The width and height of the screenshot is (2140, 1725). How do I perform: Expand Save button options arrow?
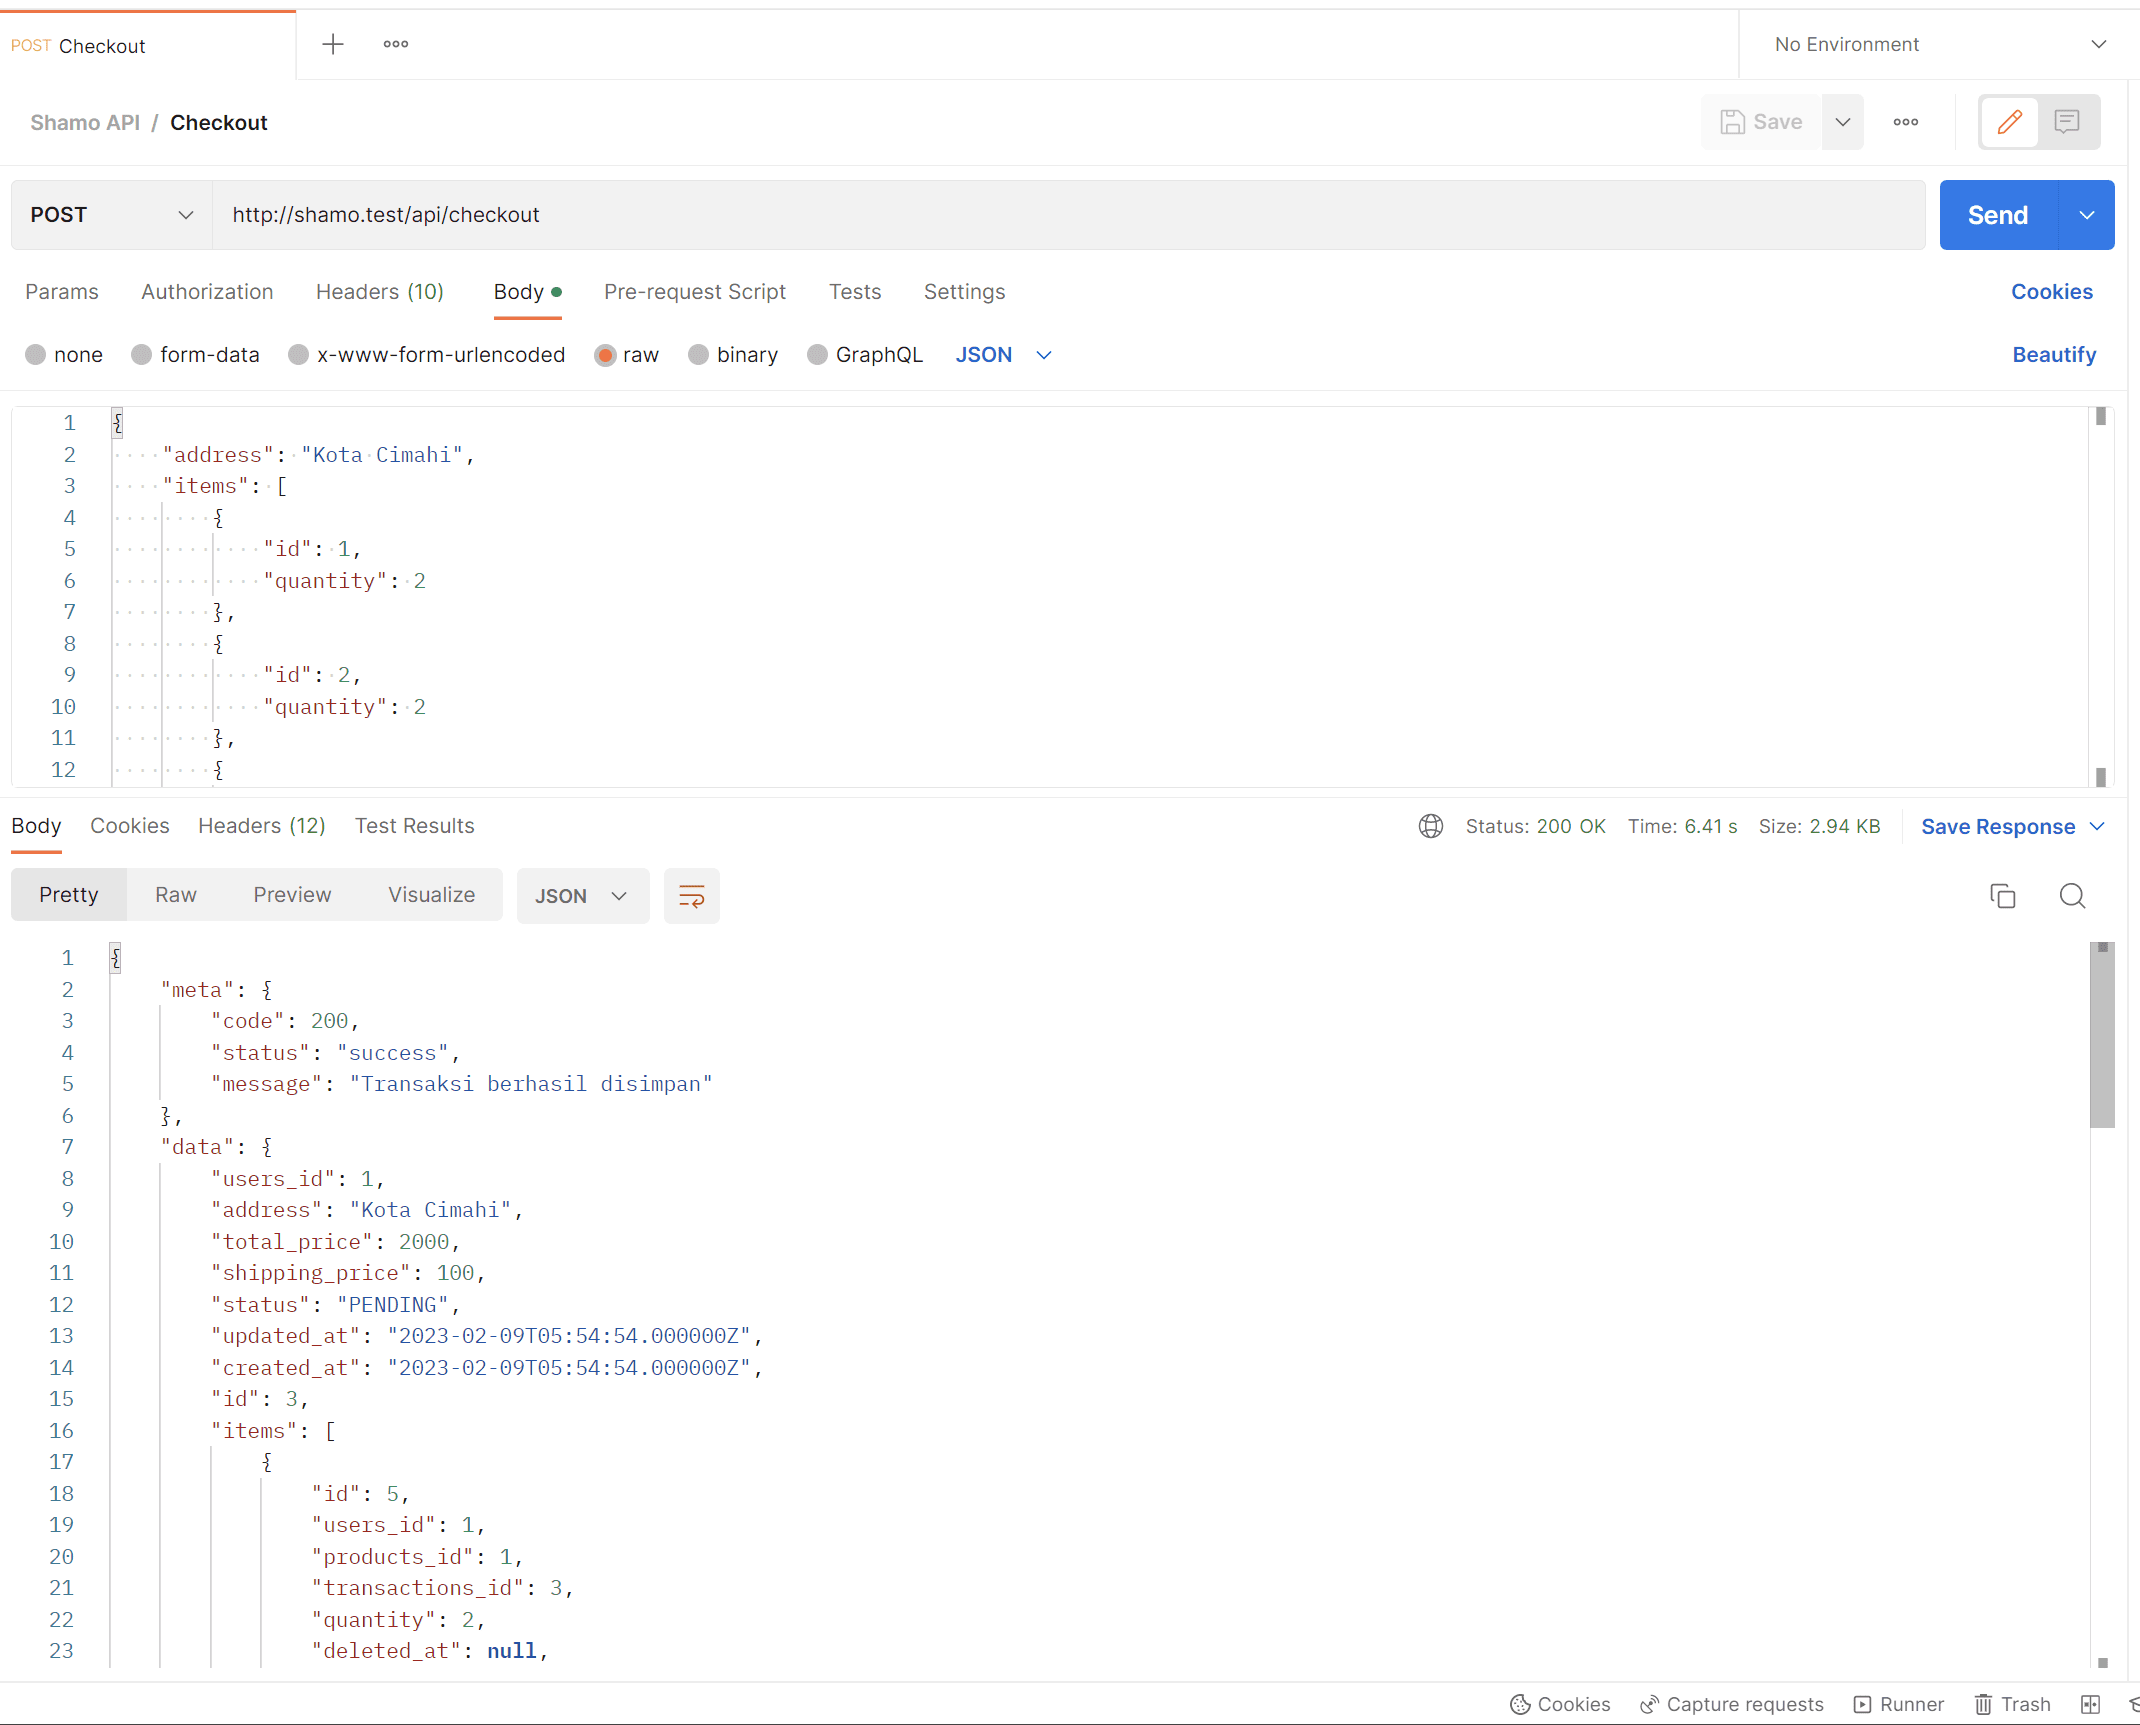pyautogui.click(x=1843, y=122)
